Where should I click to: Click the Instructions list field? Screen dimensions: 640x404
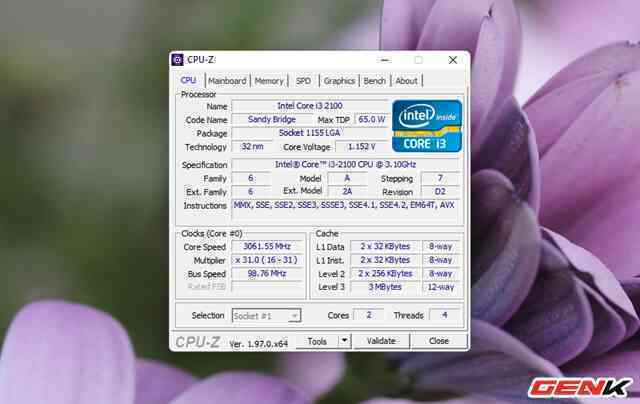point(345,211)
